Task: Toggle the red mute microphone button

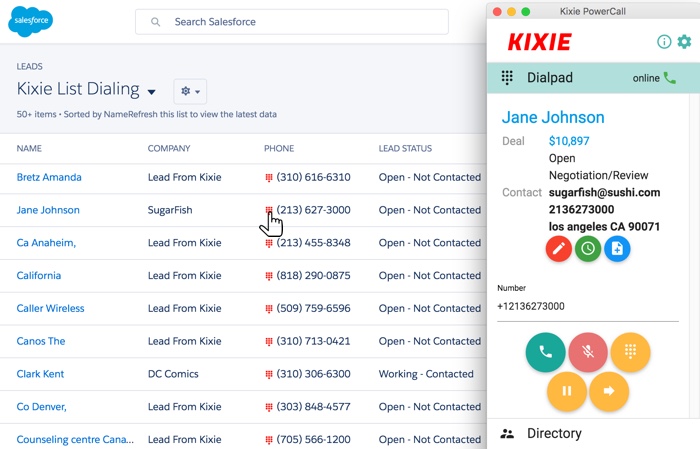Action: (x=588, y=352)
